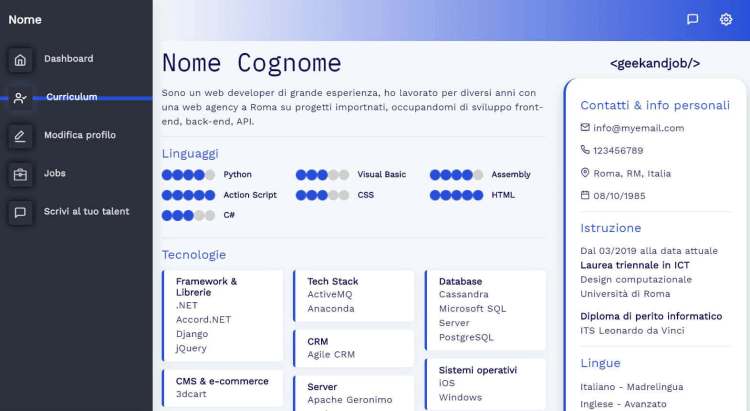Click the Curriculum user icon in sidebar
This screenshot has height=411, width=750.
[x=20, y=98]
